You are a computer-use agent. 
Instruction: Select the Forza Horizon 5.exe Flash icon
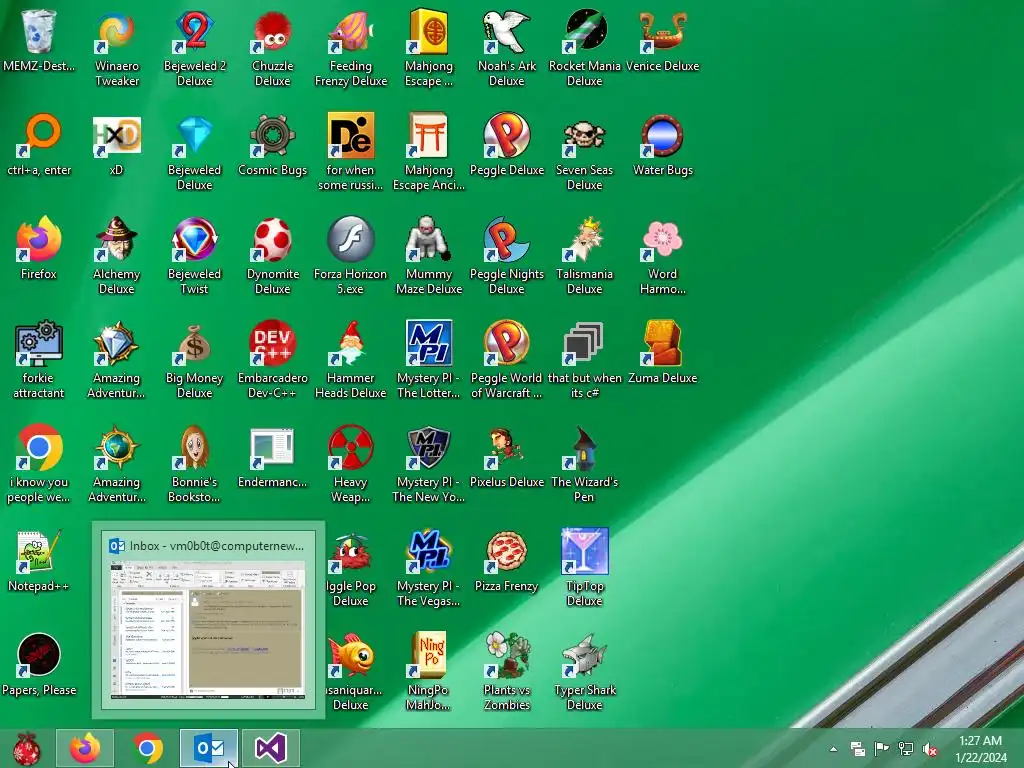pyautogui.click(x=351, y=239)
